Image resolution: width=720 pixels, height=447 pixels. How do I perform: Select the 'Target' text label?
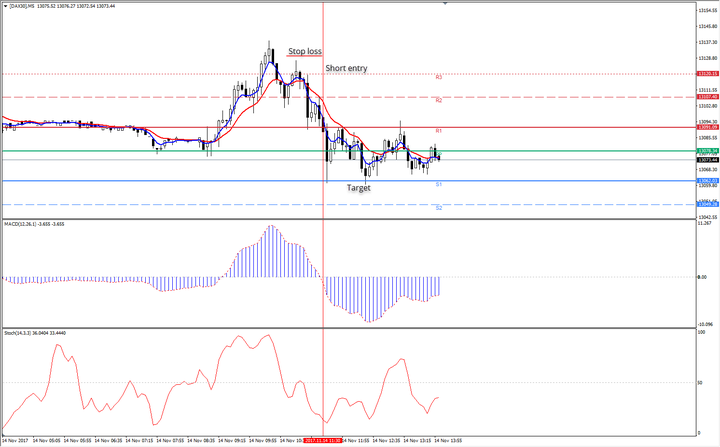tap(359, 188)
